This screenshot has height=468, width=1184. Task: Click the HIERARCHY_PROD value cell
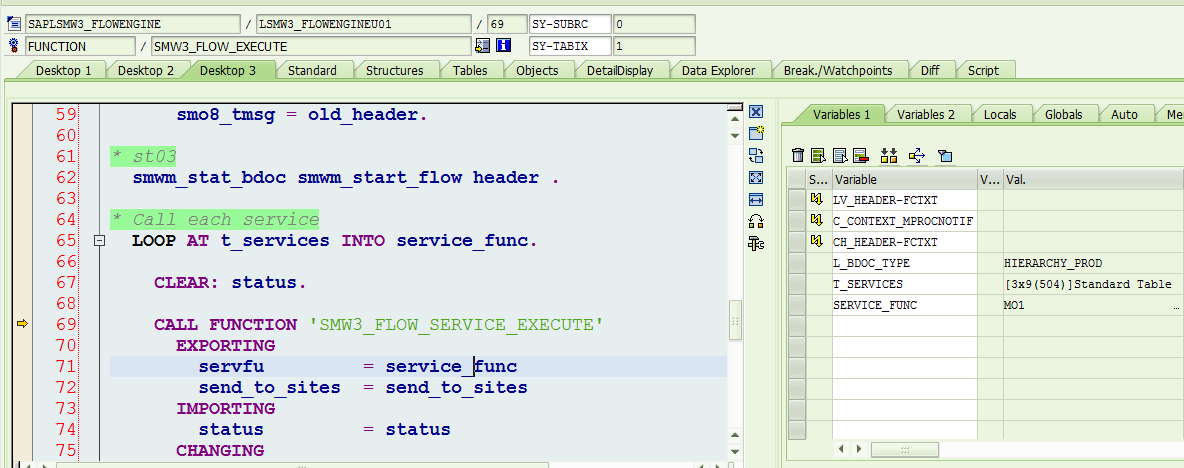[1093, 263]
